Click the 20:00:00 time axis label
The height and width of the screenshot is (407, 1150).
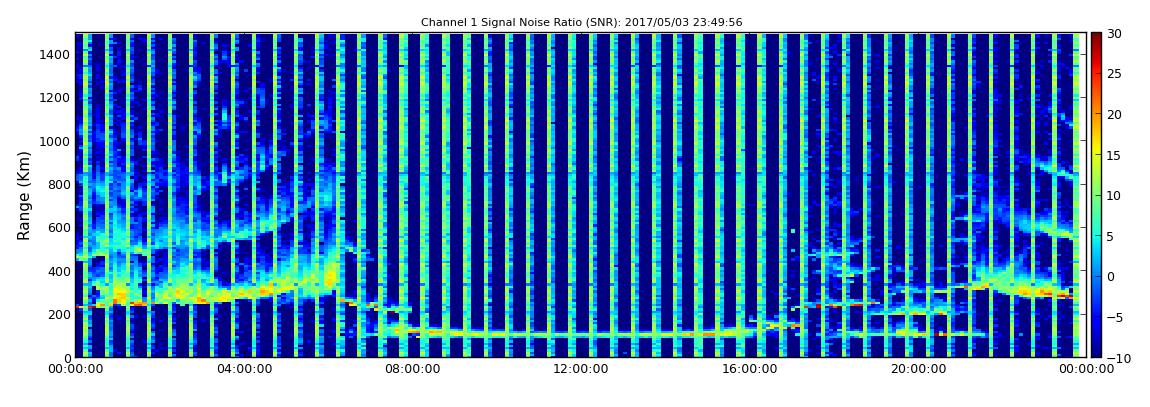pos(917,369)
